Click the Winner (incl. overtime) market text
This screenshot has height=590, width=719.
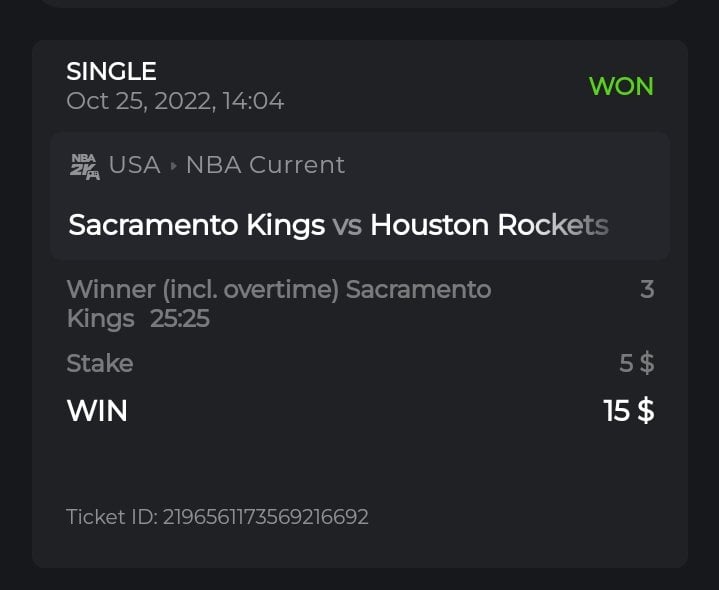204,290
